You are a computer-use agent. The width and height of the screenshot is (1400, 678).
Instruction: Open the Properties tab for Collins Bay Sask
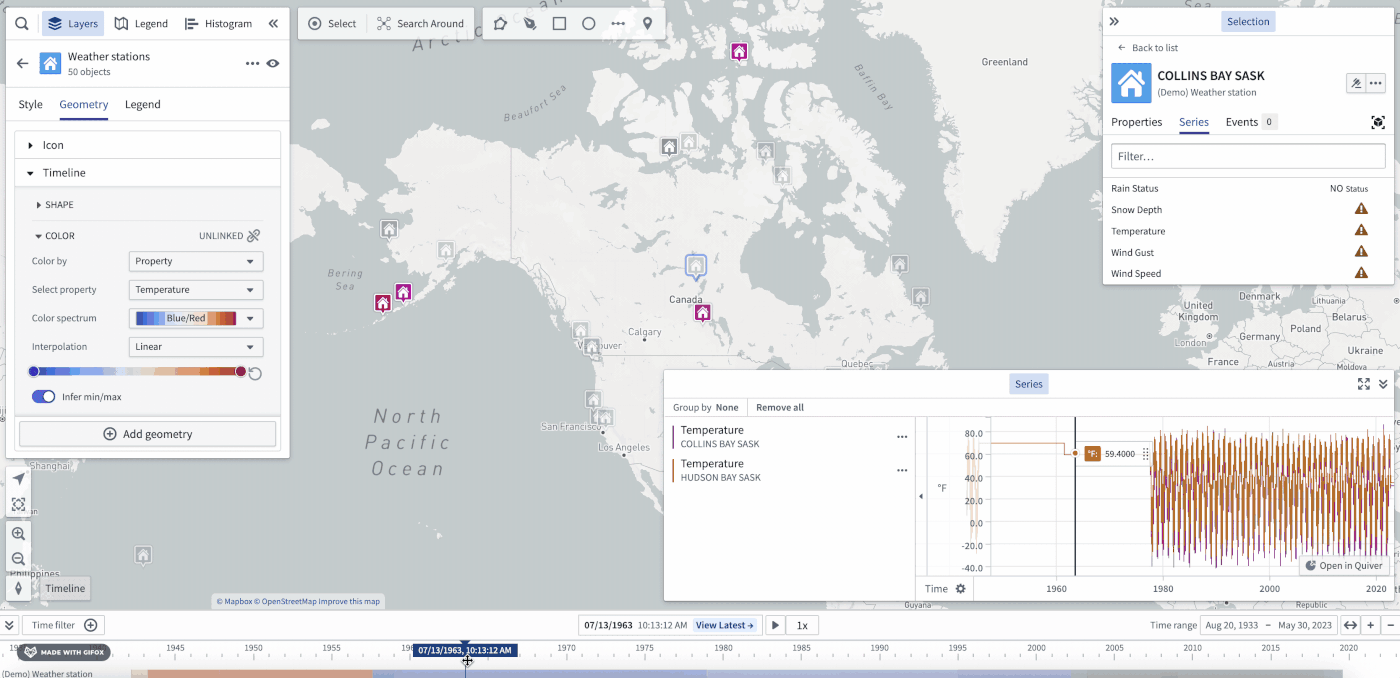pos(1137,122)
